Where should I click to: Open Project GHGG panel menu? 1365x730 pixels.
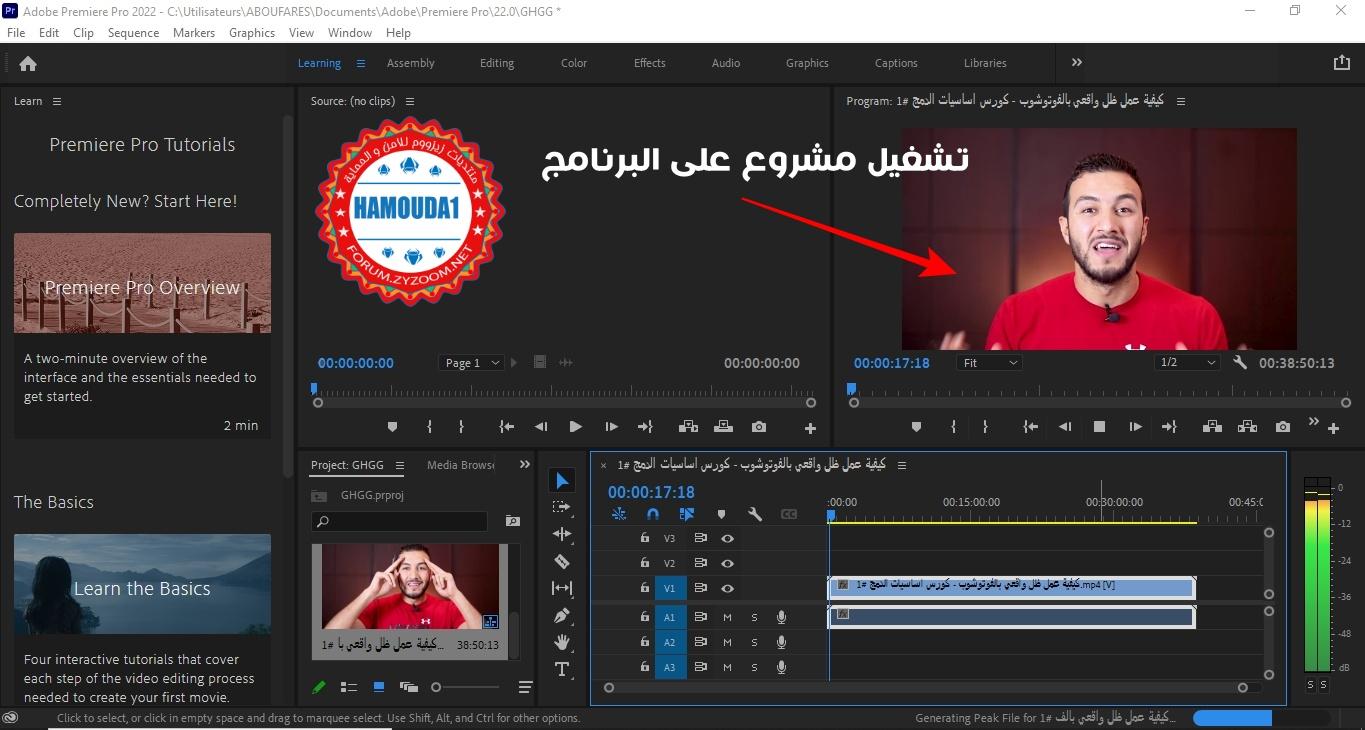click(399, 465)
